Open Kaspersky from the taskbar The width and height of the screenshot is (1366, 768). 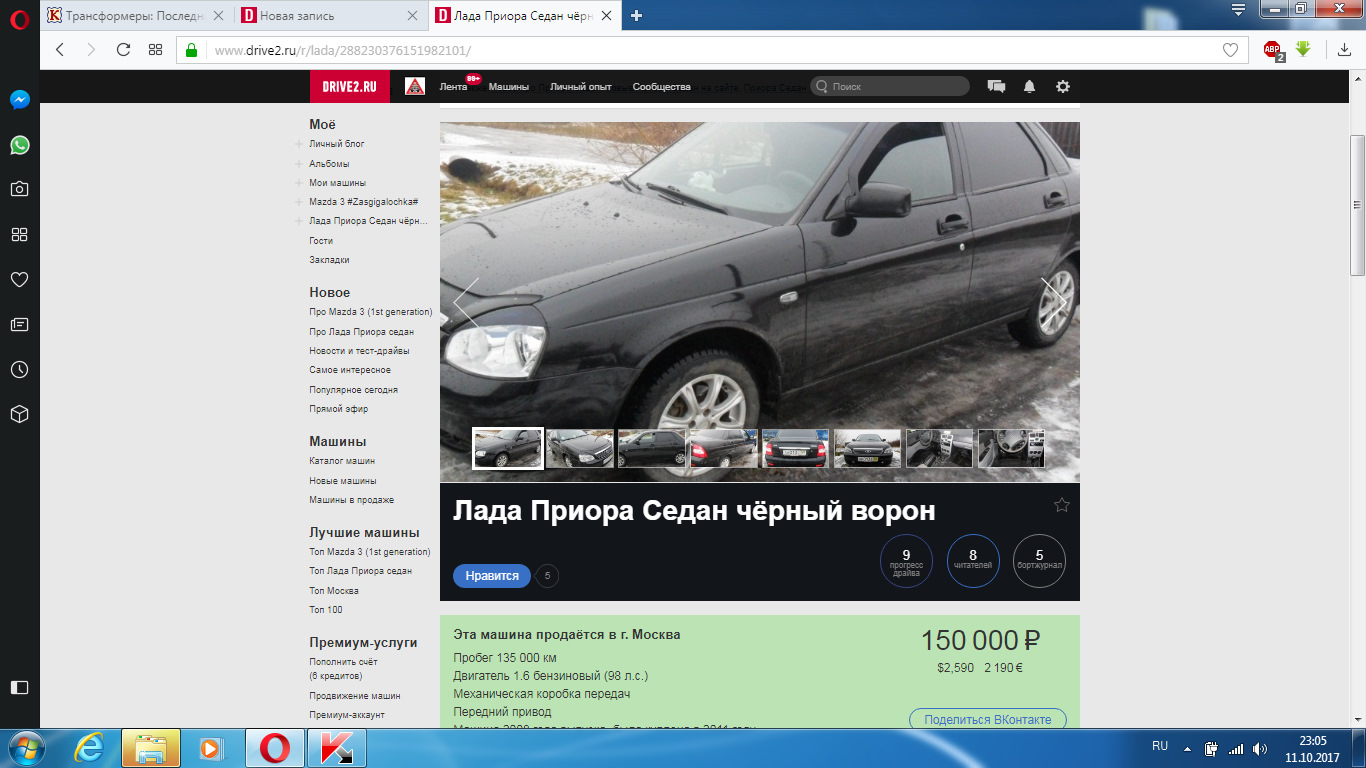336,748
